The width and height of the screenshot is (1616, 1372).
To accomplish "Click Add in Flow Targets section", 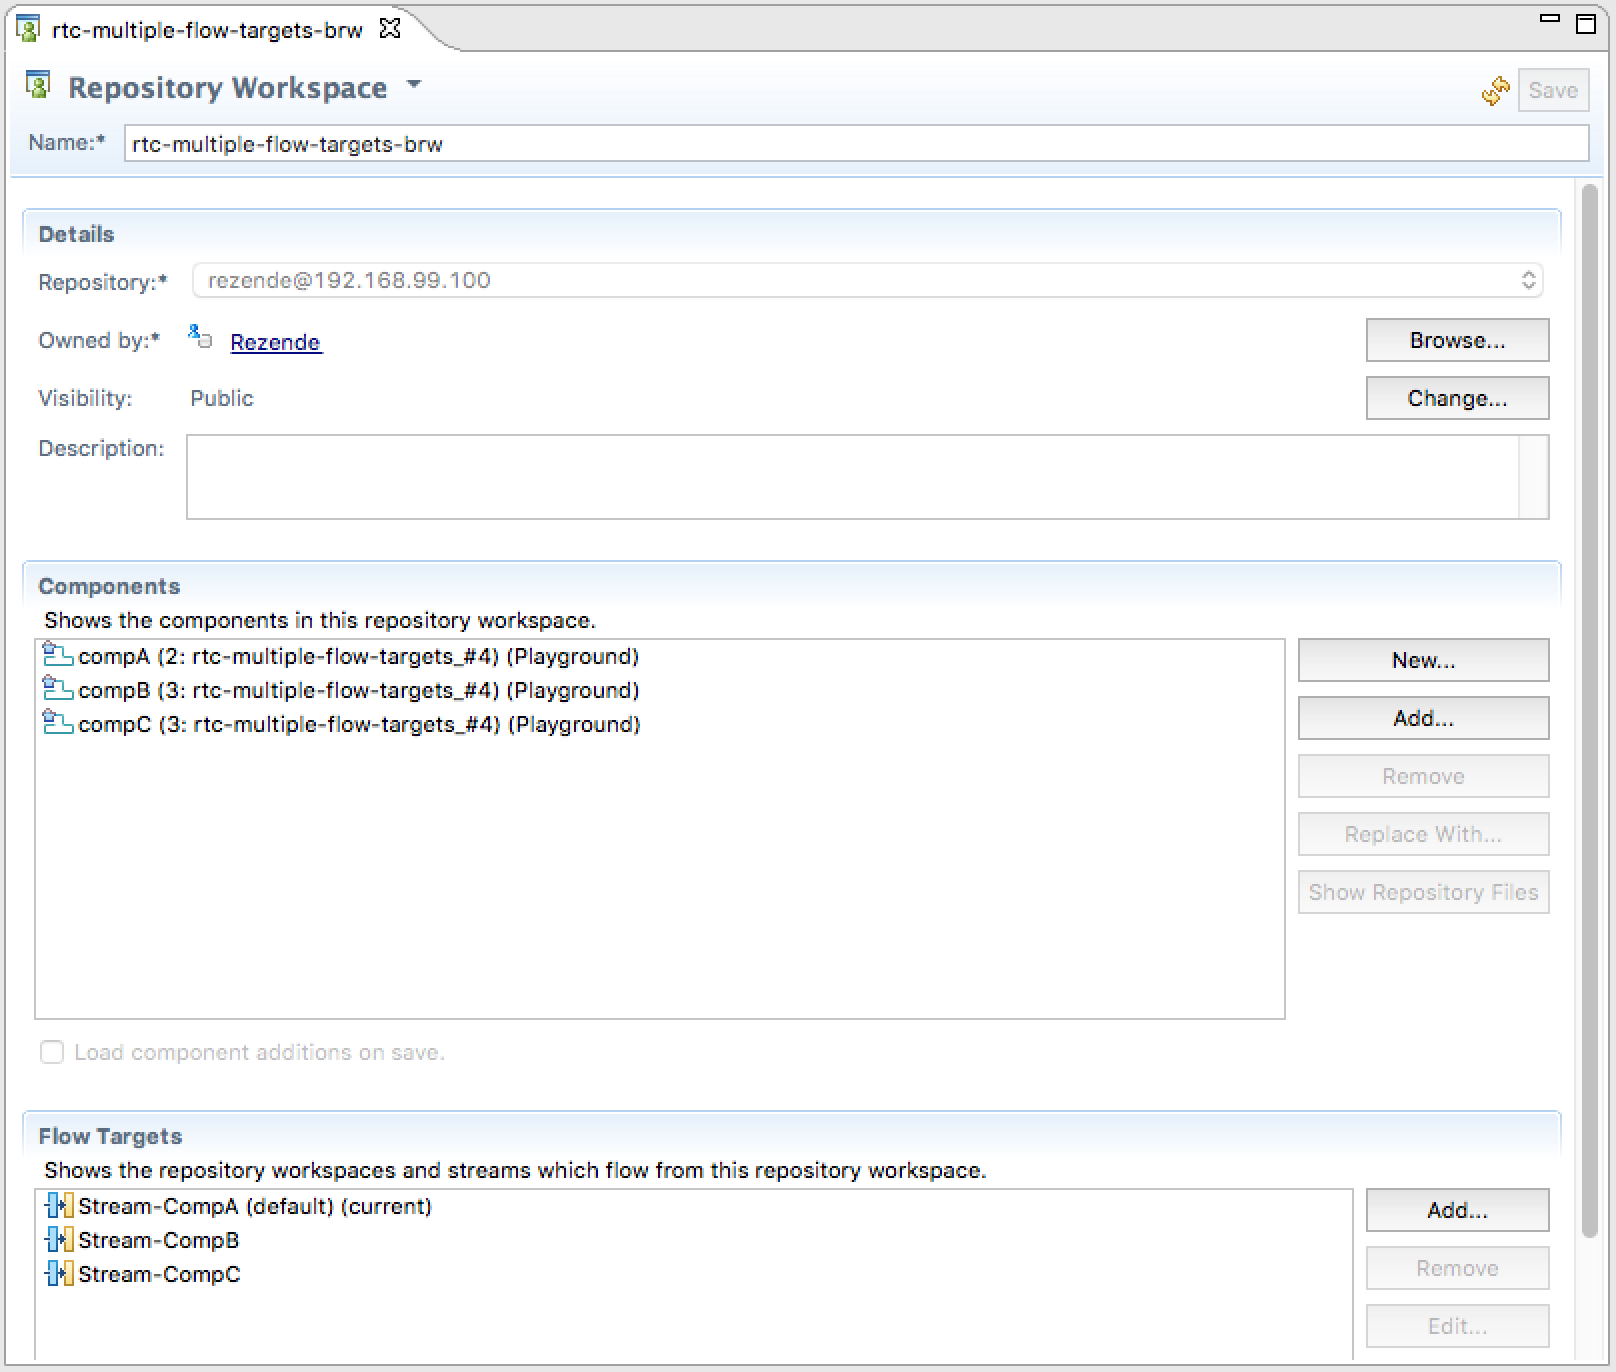I will point(1457,1210).
